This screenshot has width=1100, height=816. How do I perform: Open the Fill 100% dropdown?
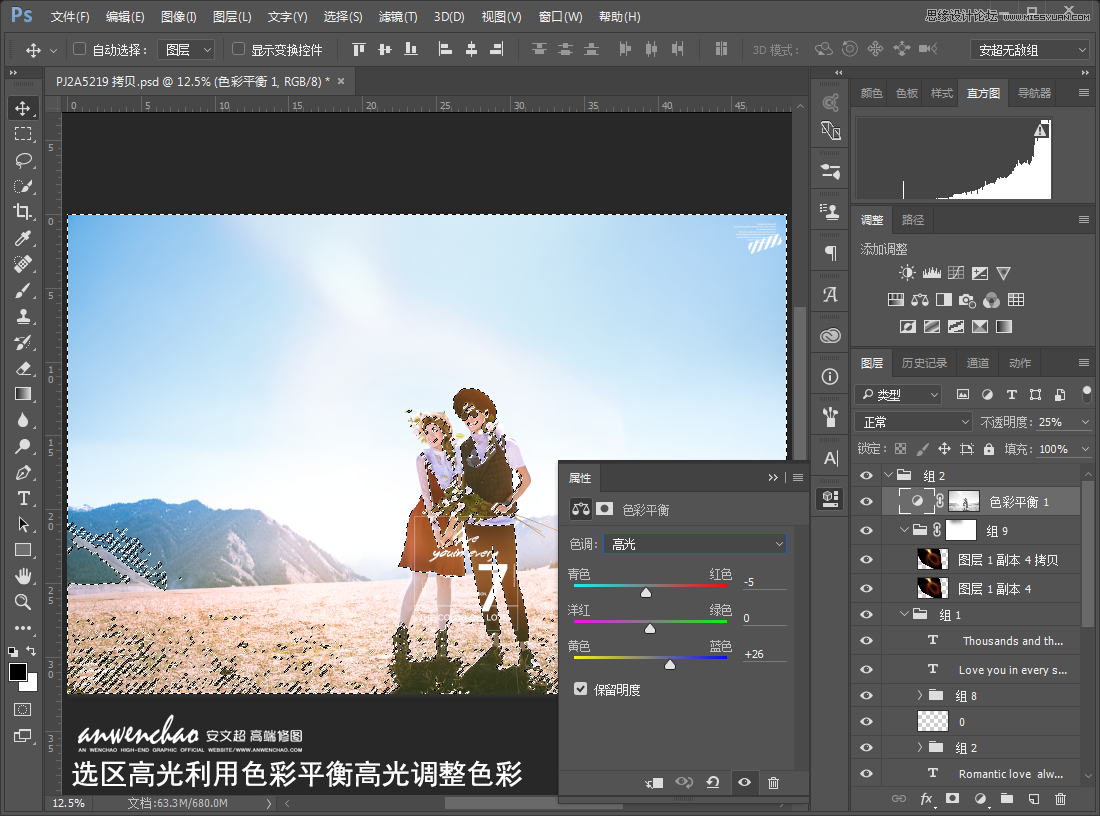[1085, 449]
